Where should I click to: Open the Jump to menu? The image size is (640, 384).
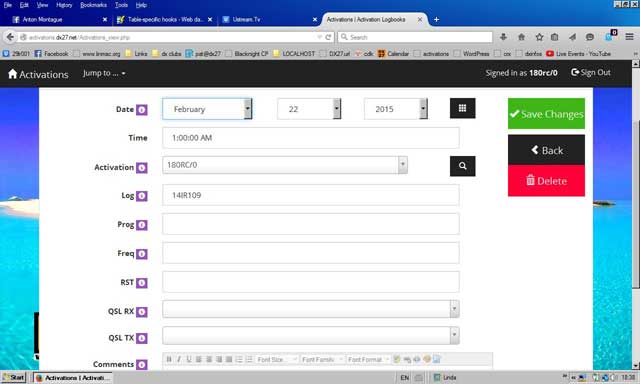coord(104,73)
